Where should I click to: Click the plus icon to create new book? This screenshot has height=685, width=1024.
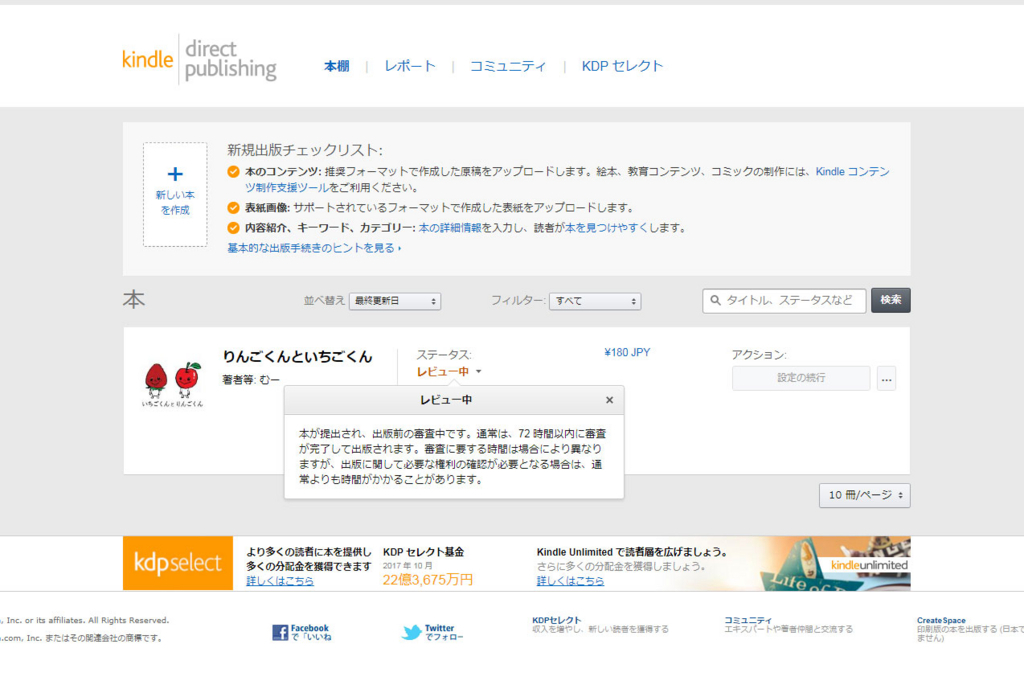coord(175,174)
